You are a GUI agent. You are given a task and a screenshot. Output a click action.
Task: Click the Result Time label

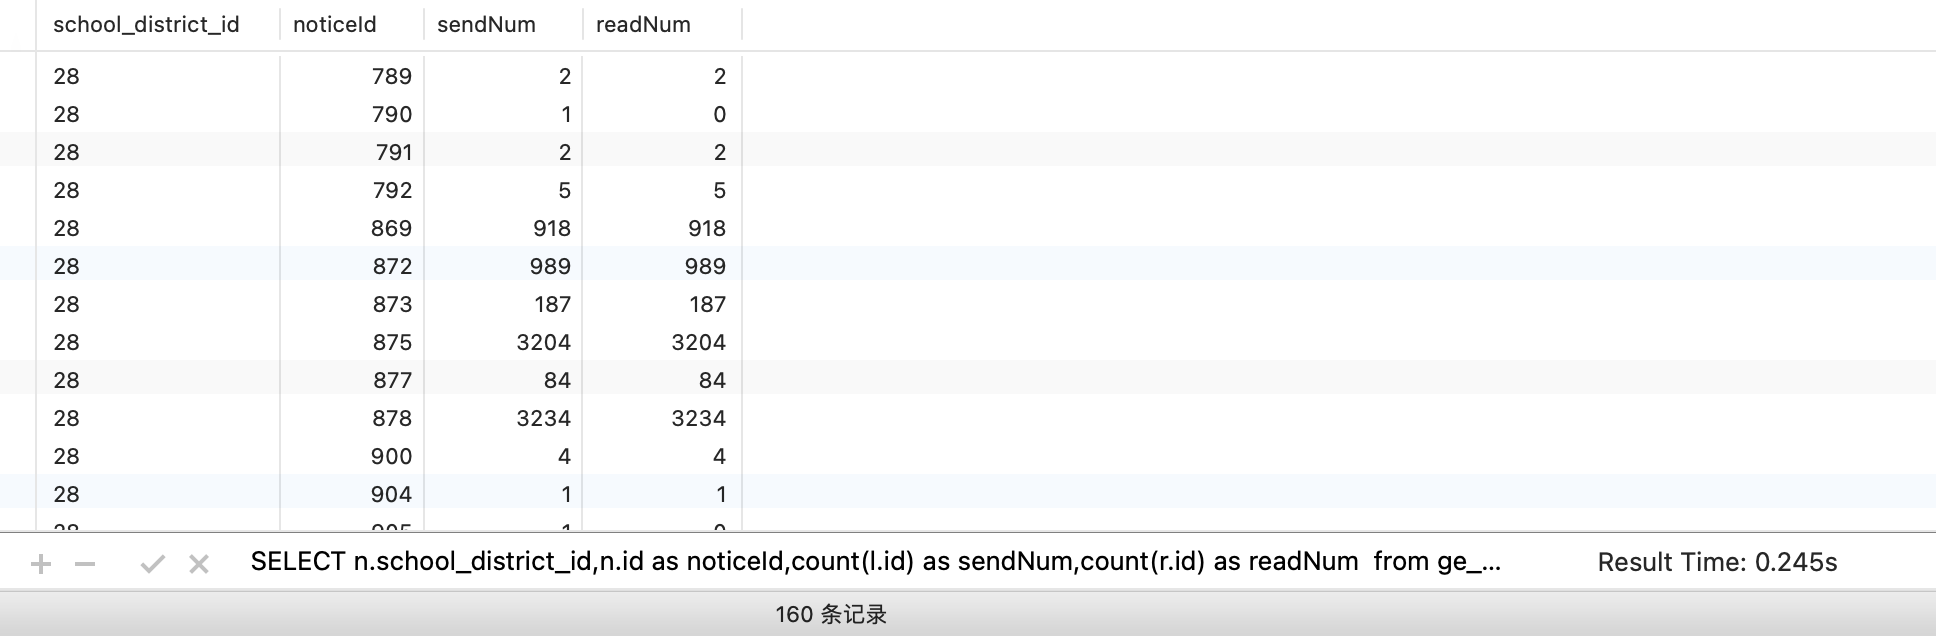coord(1716,563)
